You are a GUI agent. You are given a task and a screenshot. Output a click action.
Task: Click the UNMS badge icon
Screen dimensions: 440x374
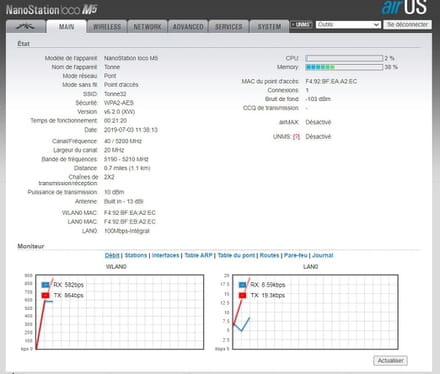pos(301,25)
